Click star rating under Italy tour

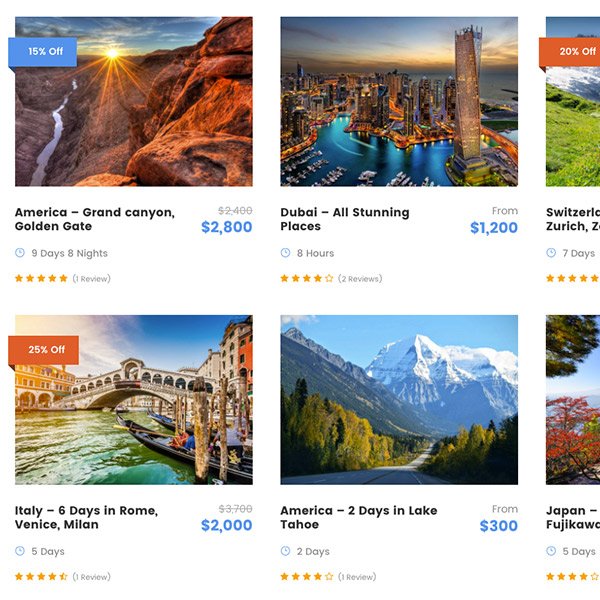(x=41, y=576)
